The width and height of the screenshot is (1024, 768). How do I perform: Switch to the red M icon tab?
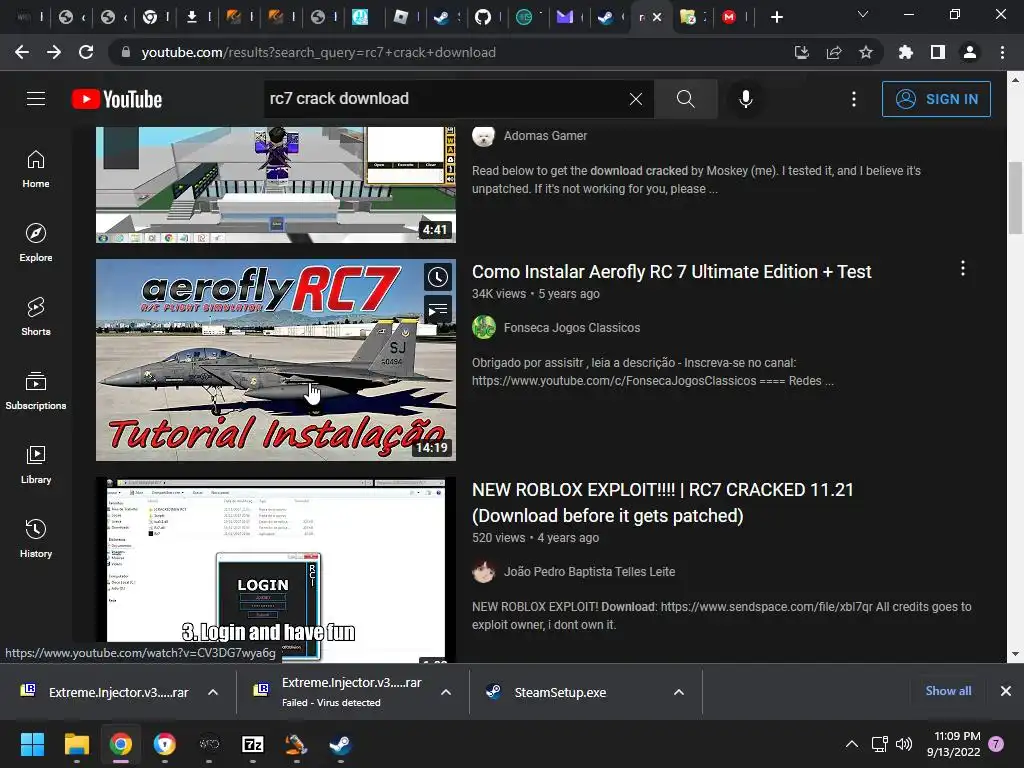(729, 17)
